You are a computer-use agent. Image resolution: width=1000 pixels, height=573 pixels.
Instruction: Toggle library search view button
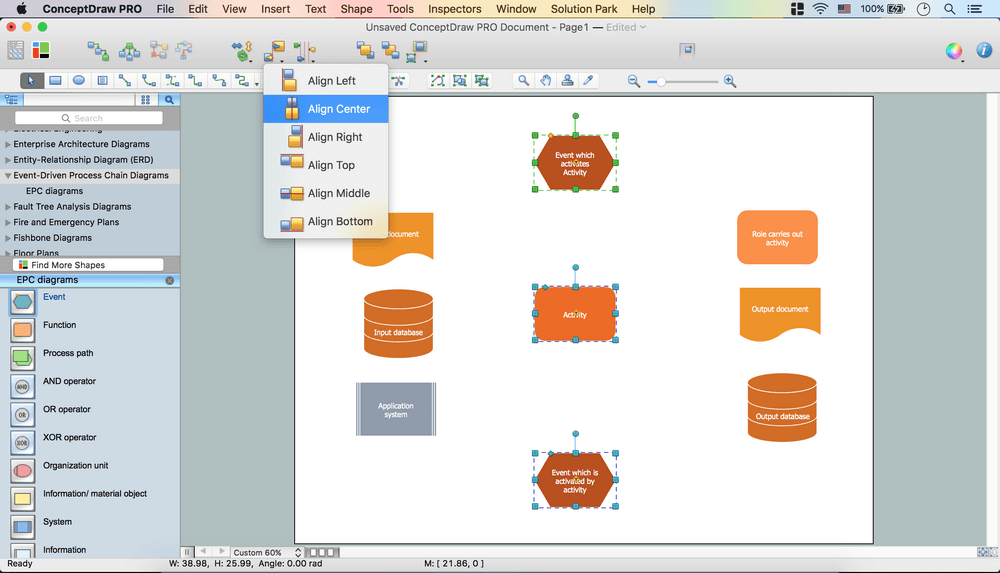click(169, 100)
